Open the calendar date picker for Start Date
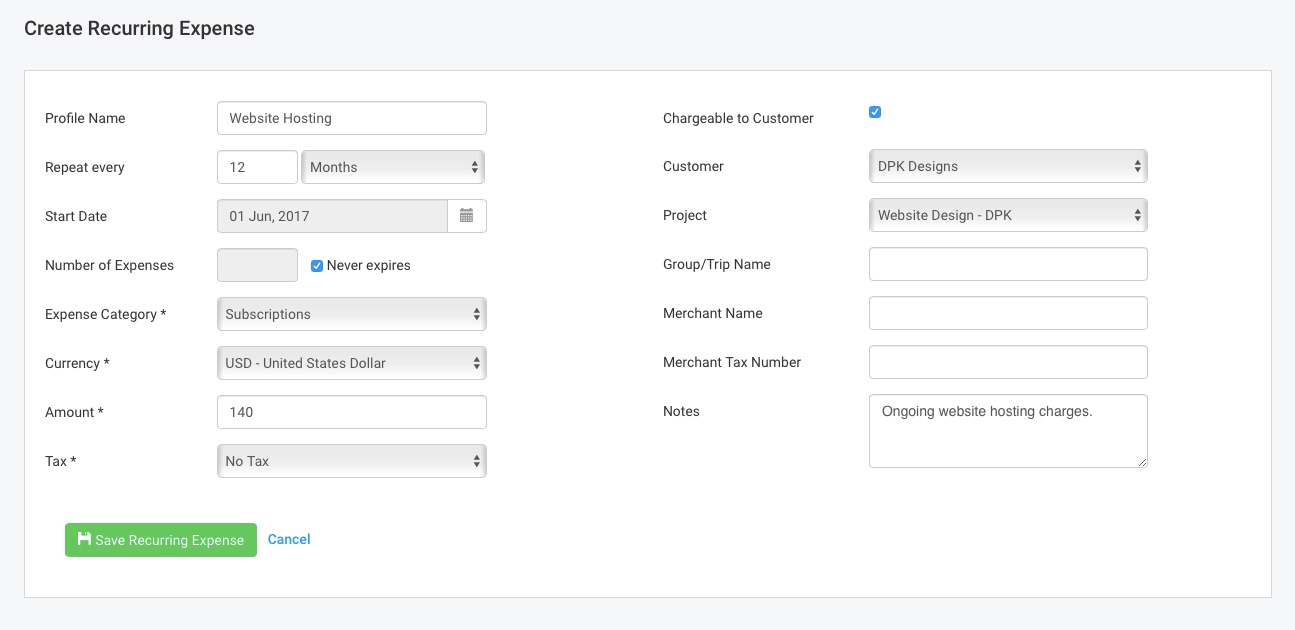The width and height of the screenshot is (1295, 630). click(x=466, y=215)
